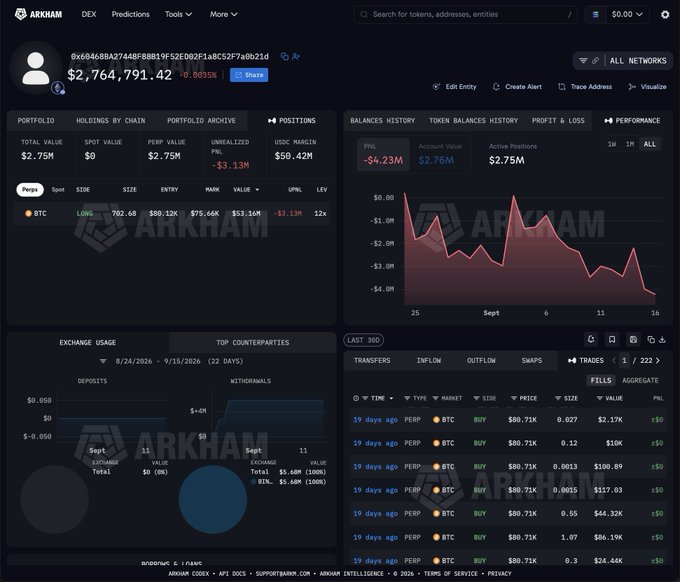Click Visualize
680x582 pixels.
click(647, 87)
